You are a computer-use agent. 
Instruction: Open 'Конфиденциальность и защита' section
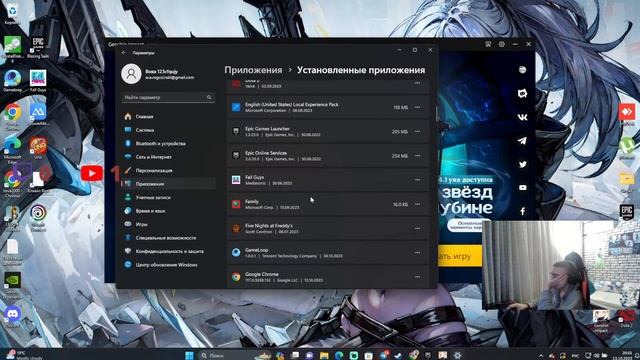point(168,251)
